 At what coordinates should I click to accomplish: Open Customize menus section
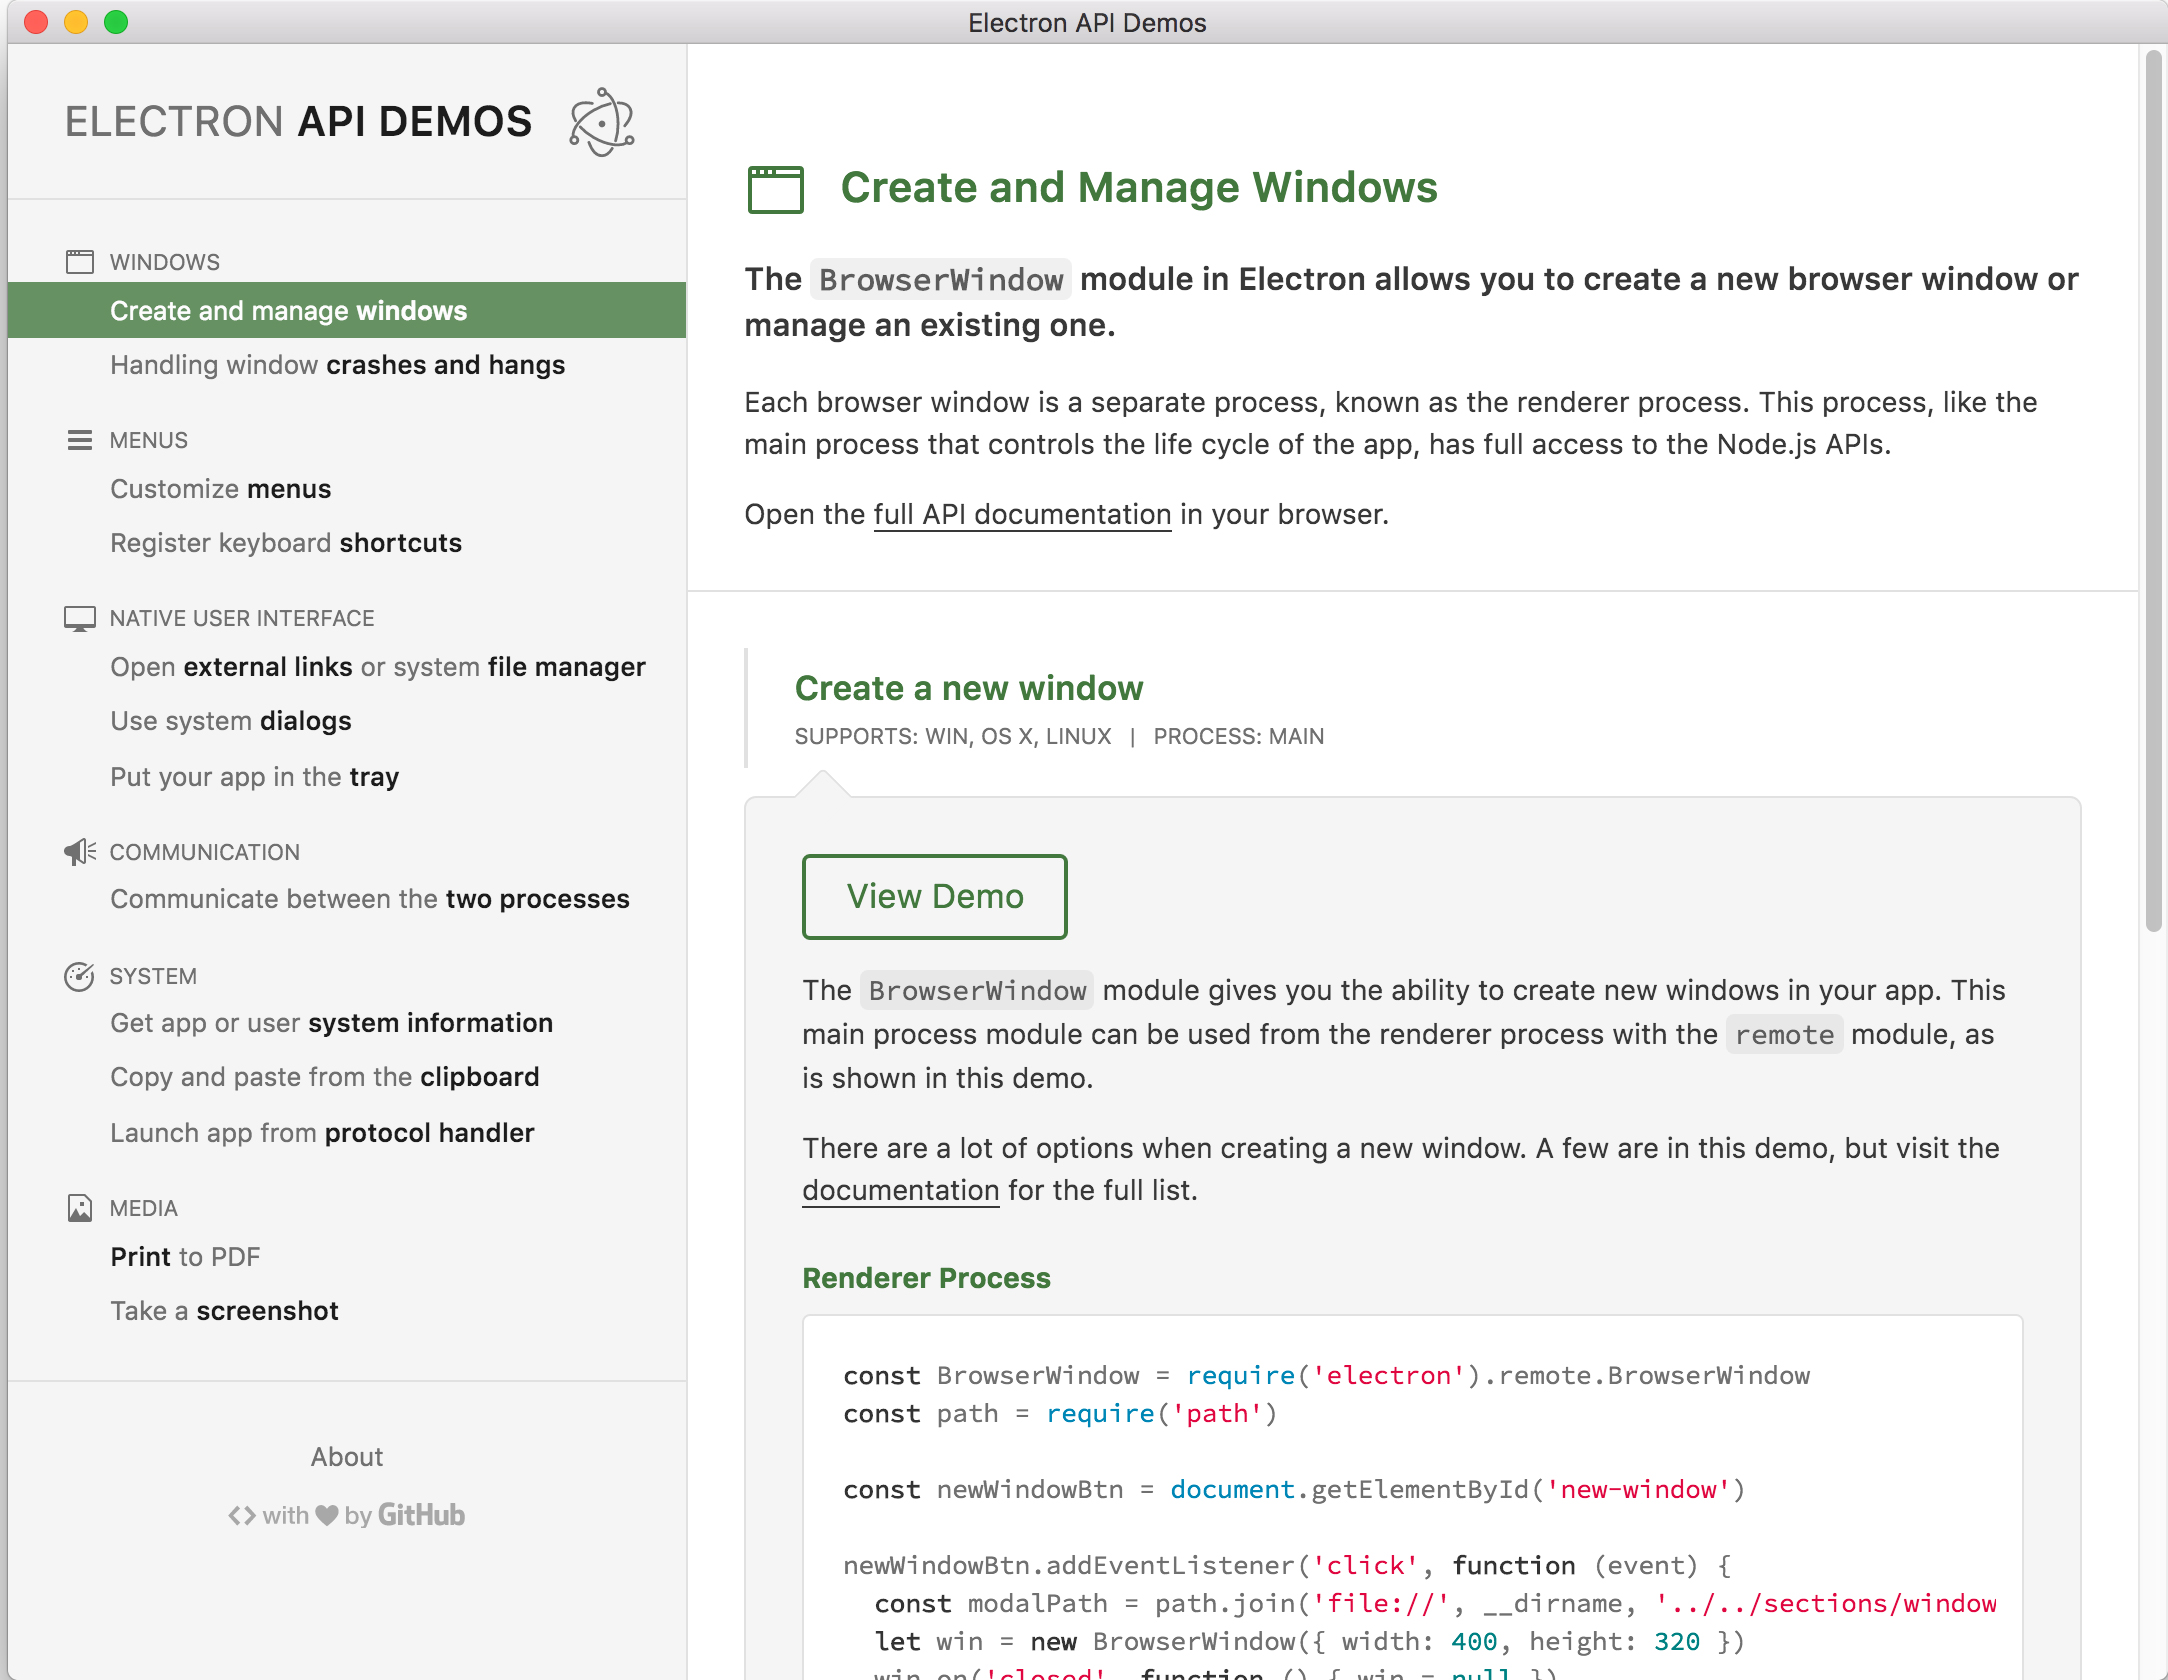(221, 489)
